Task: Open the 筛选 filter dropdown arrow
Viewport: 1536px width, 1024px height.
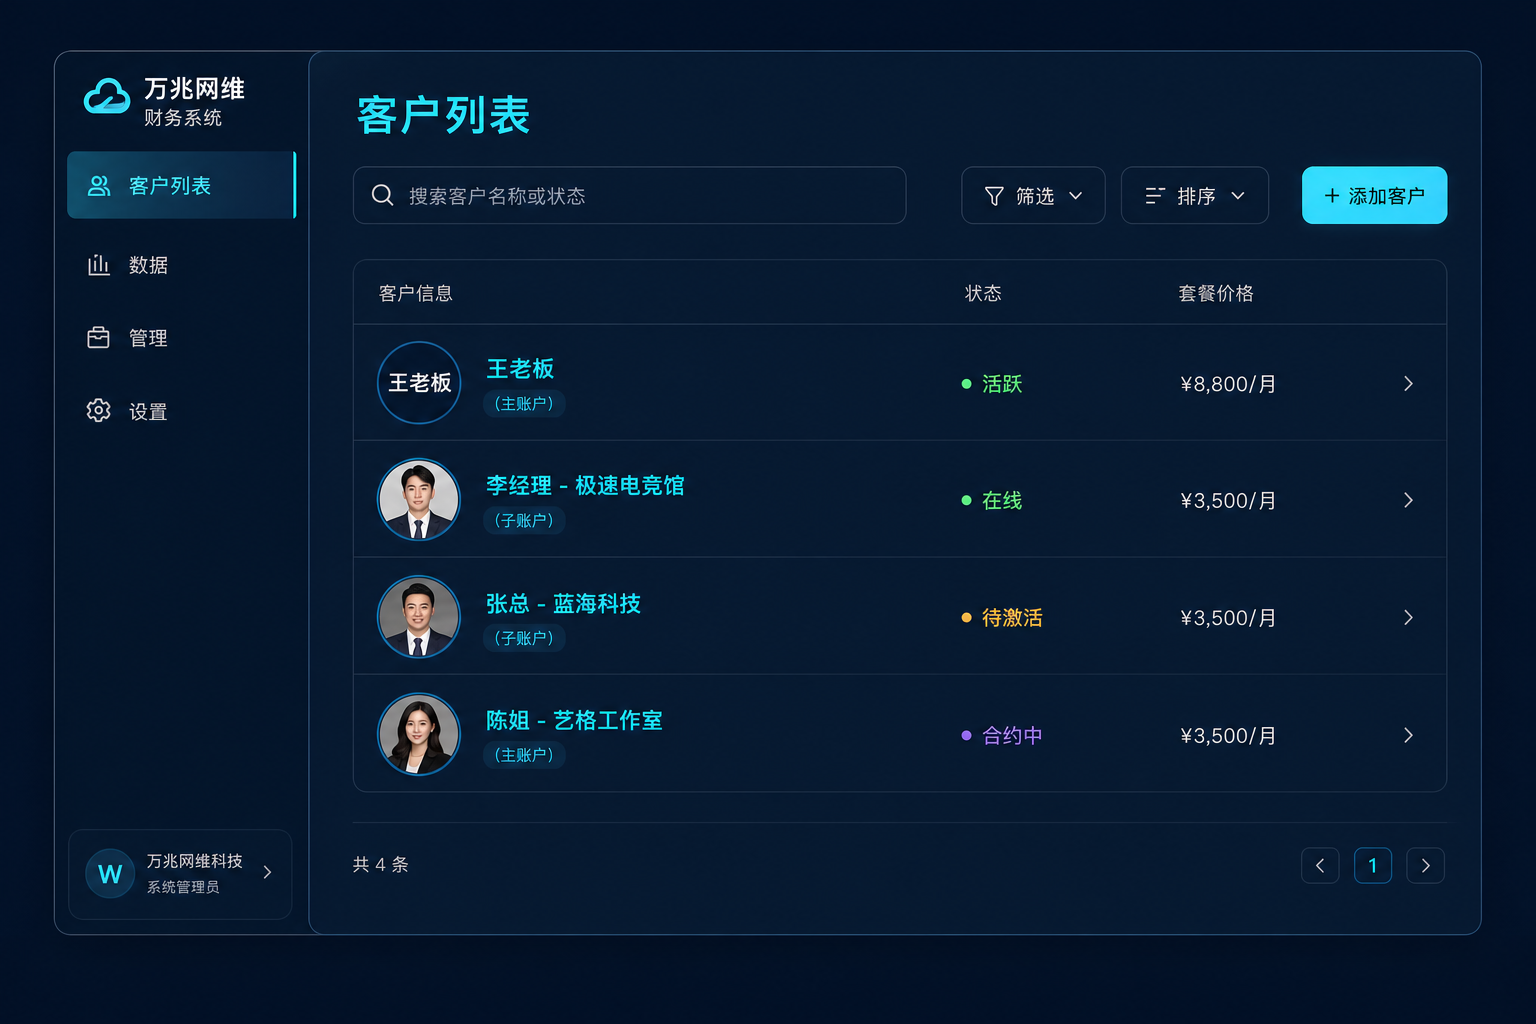Action: (1076, 196)
